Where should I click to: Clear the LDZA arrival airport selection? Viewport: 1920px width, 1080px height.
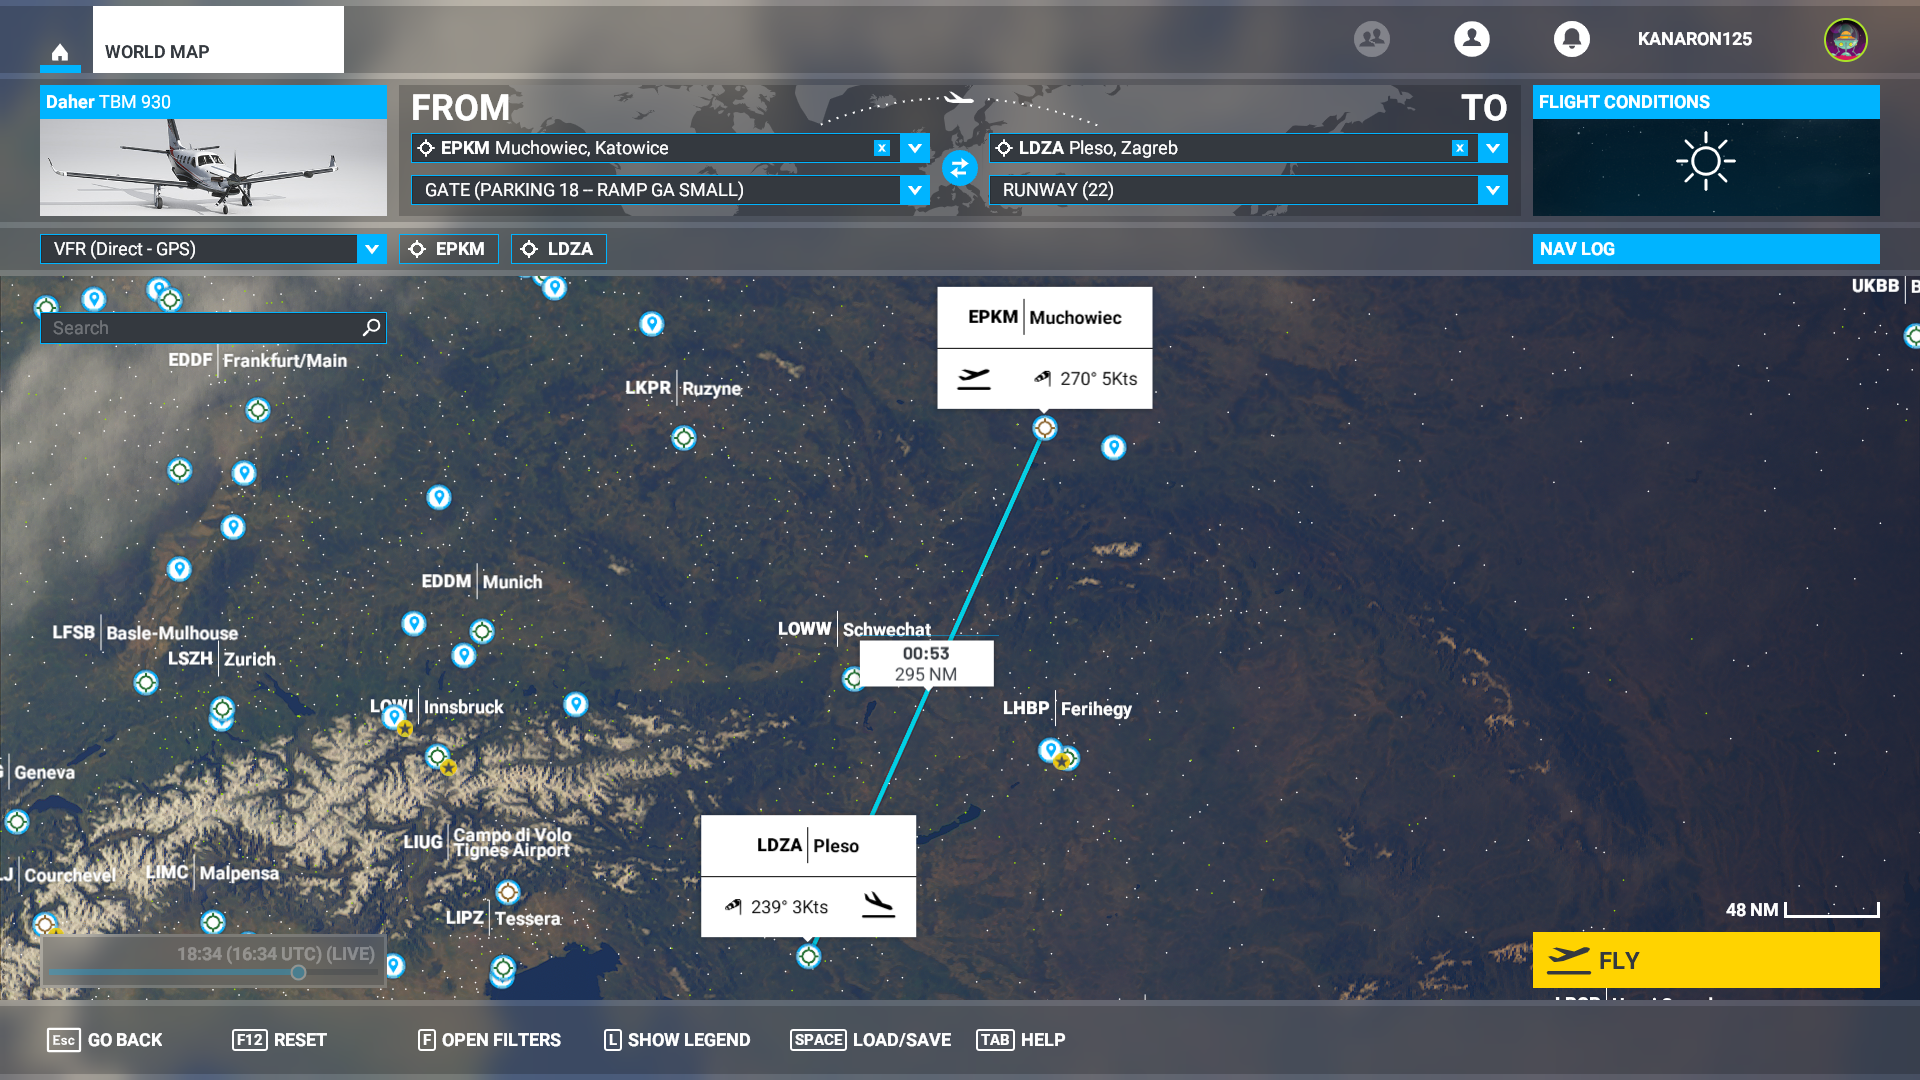(1459, 148)
